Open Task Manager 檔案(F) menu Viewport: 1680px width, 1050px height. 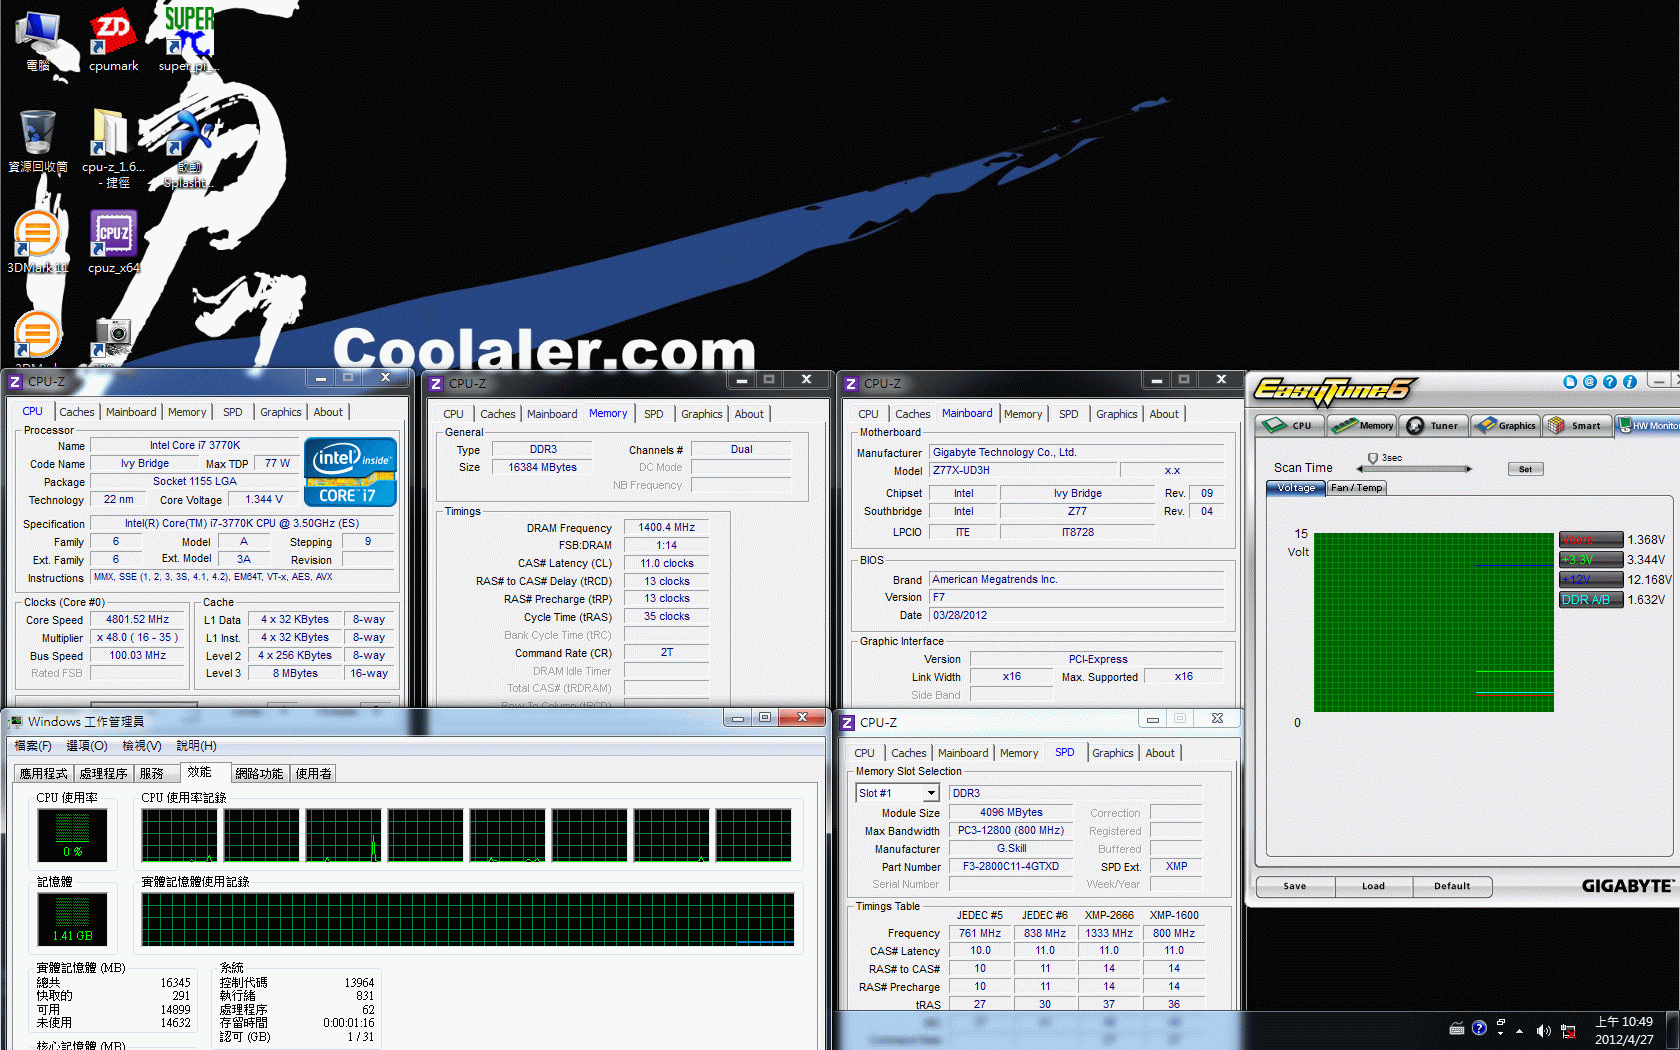[x=33, y=746]
